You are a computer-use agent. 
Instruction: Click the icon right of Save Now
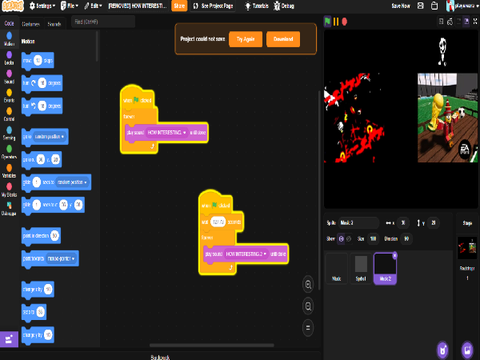(421, 6)
